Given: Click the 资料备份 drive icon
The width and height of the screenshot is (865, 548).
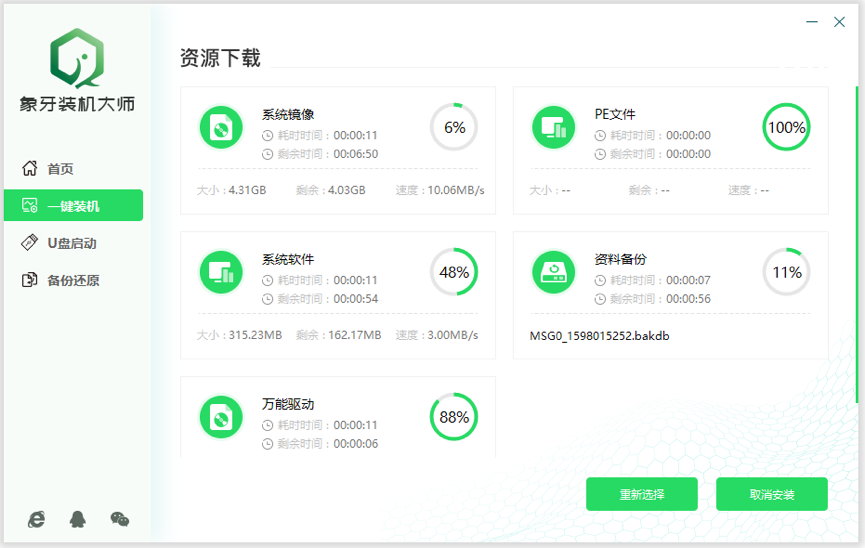Looking at the screenshot, I should pyautogui.click(x=552, y=272).
